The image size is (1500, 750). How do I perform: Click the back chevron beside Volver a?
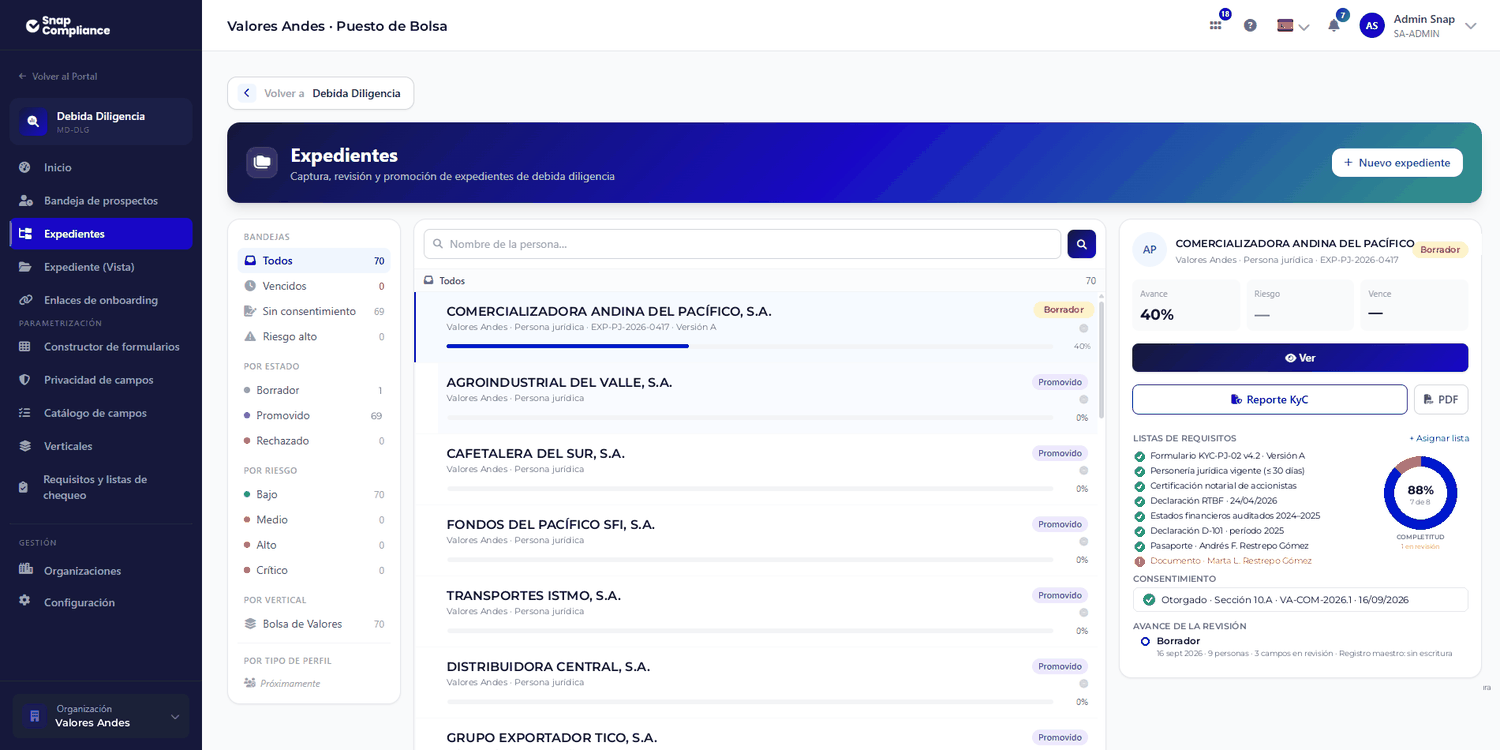pos(247,93)
